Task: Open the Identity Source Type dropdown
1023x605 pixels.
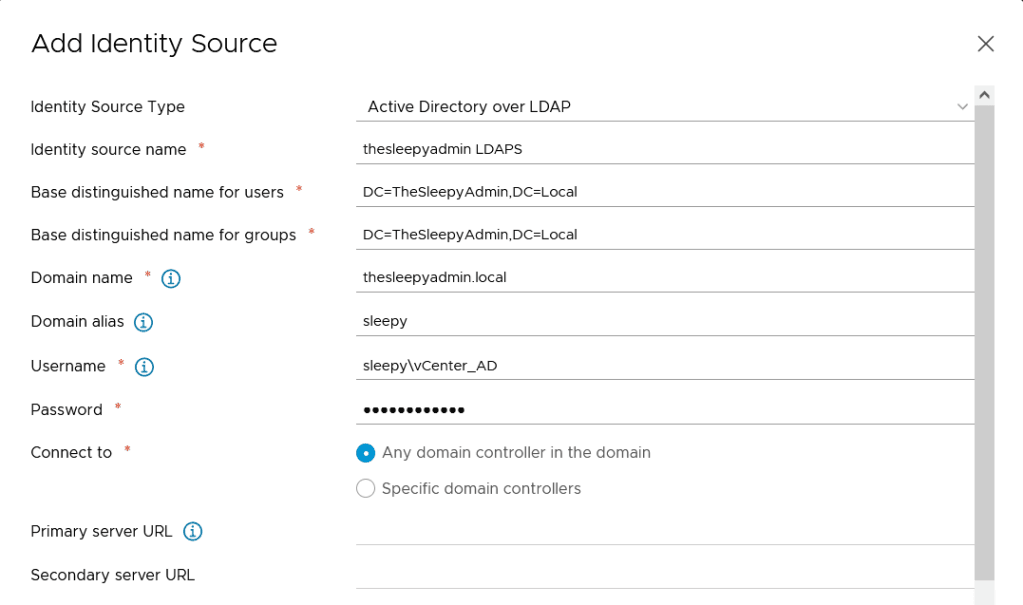Action: [664, 107]
